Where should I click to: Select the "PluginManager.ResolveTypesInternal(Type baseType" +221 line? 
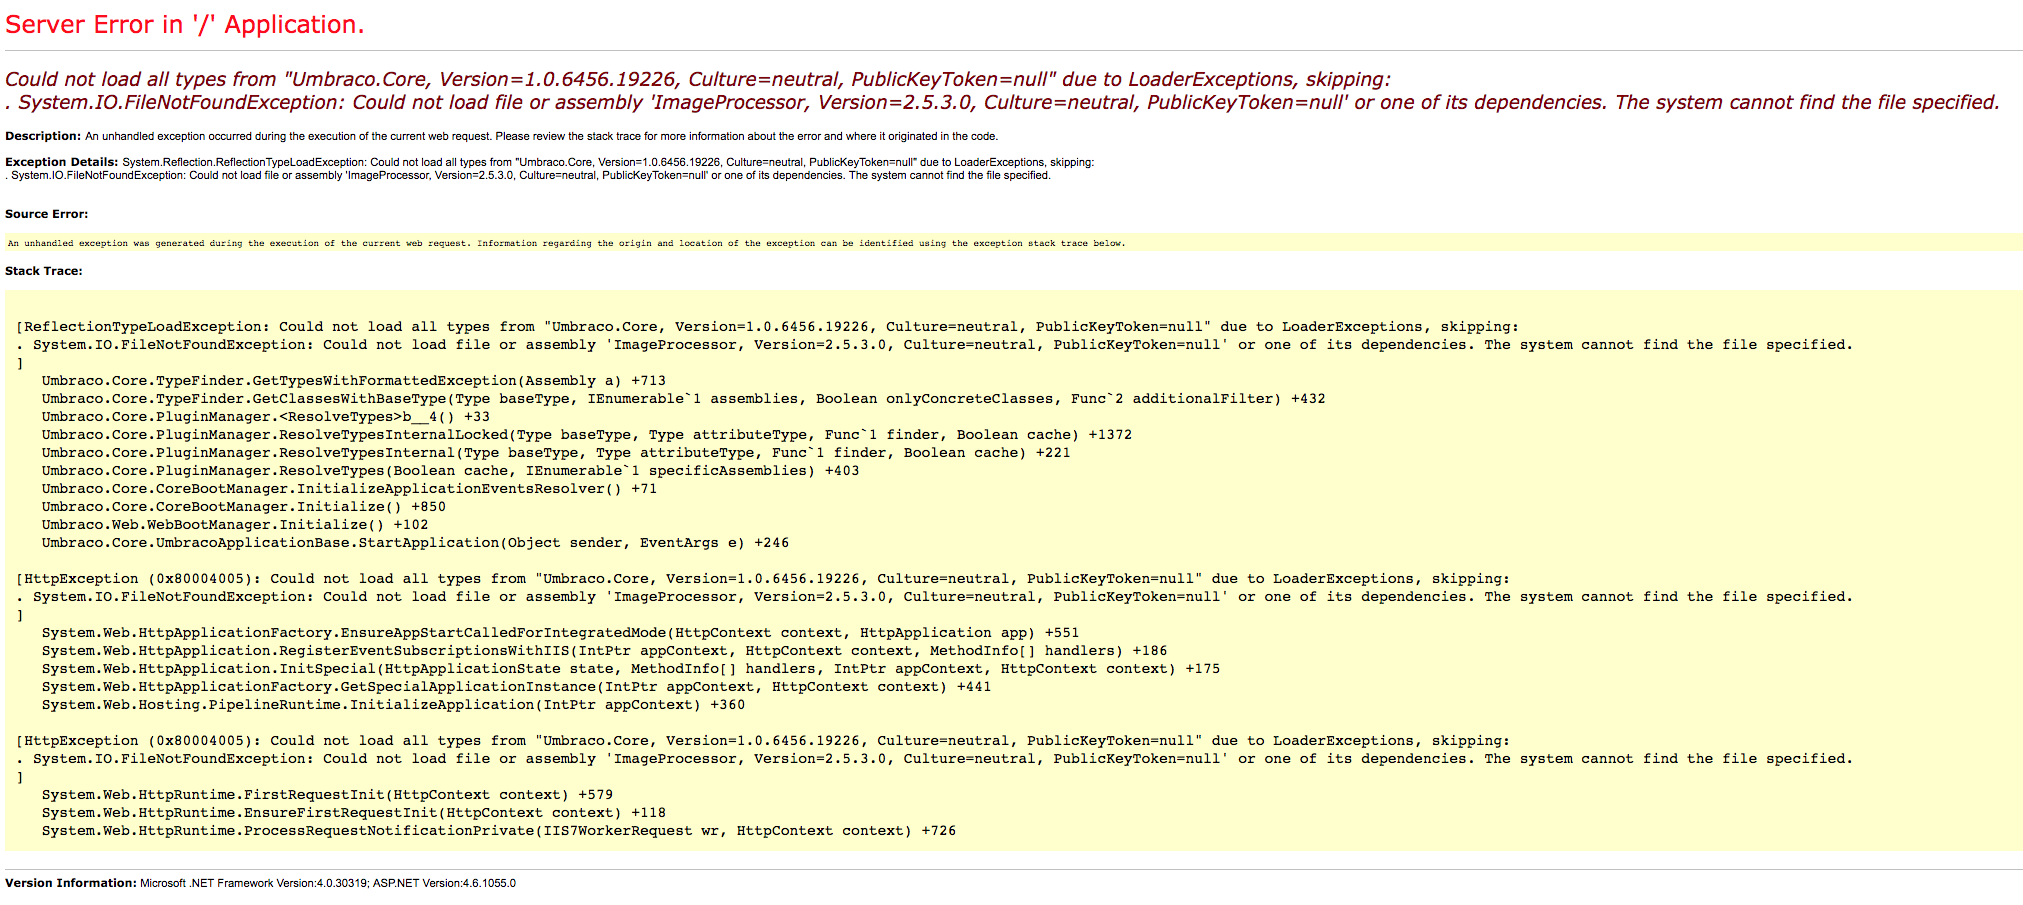(x=556, y=453)
